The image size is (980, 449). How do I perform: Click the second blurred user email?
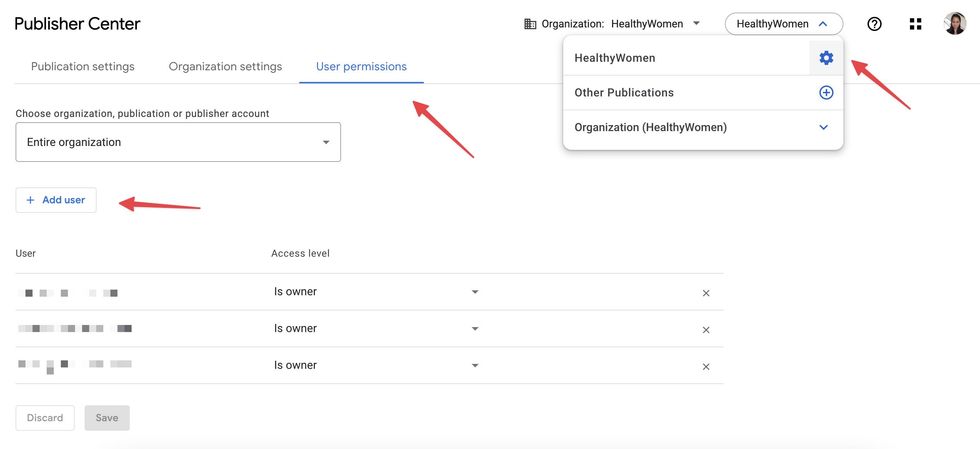click(x=75, y=328)
